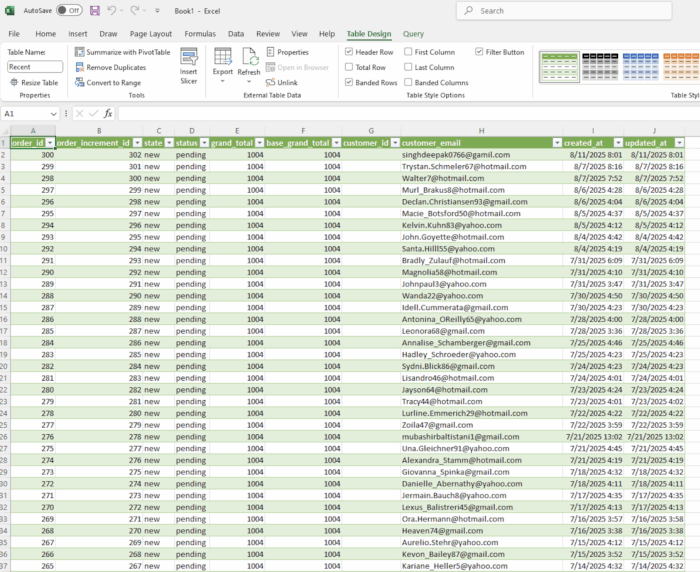Open the state column filter dropdown

coord(169,143)
